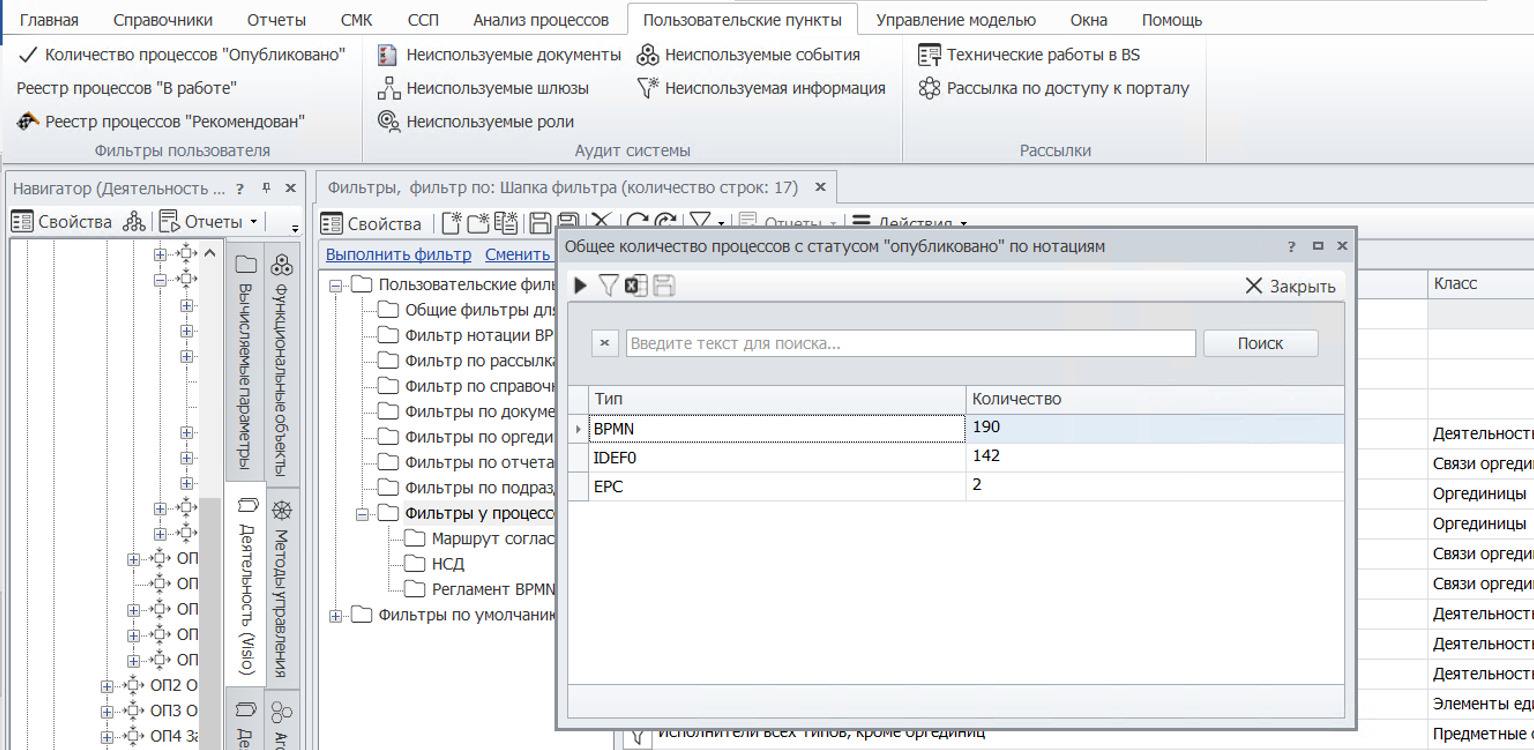
Task: Open 'Неиспользуемые документы' audit in ribbon
Action: coord(500,55)
